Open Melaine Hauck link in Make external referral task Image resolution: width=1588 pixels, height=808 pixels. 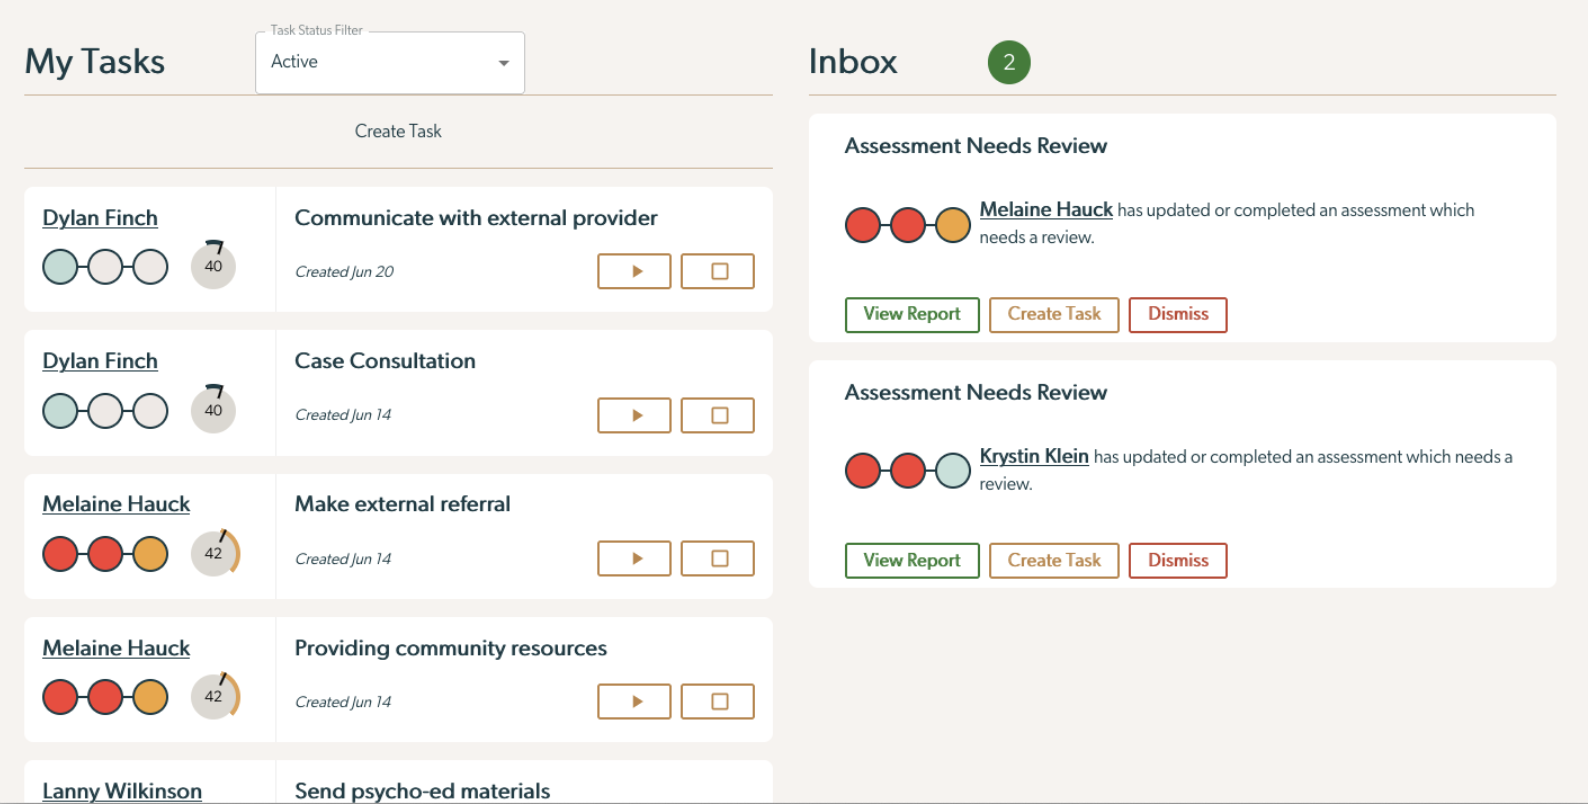[116, 504]
